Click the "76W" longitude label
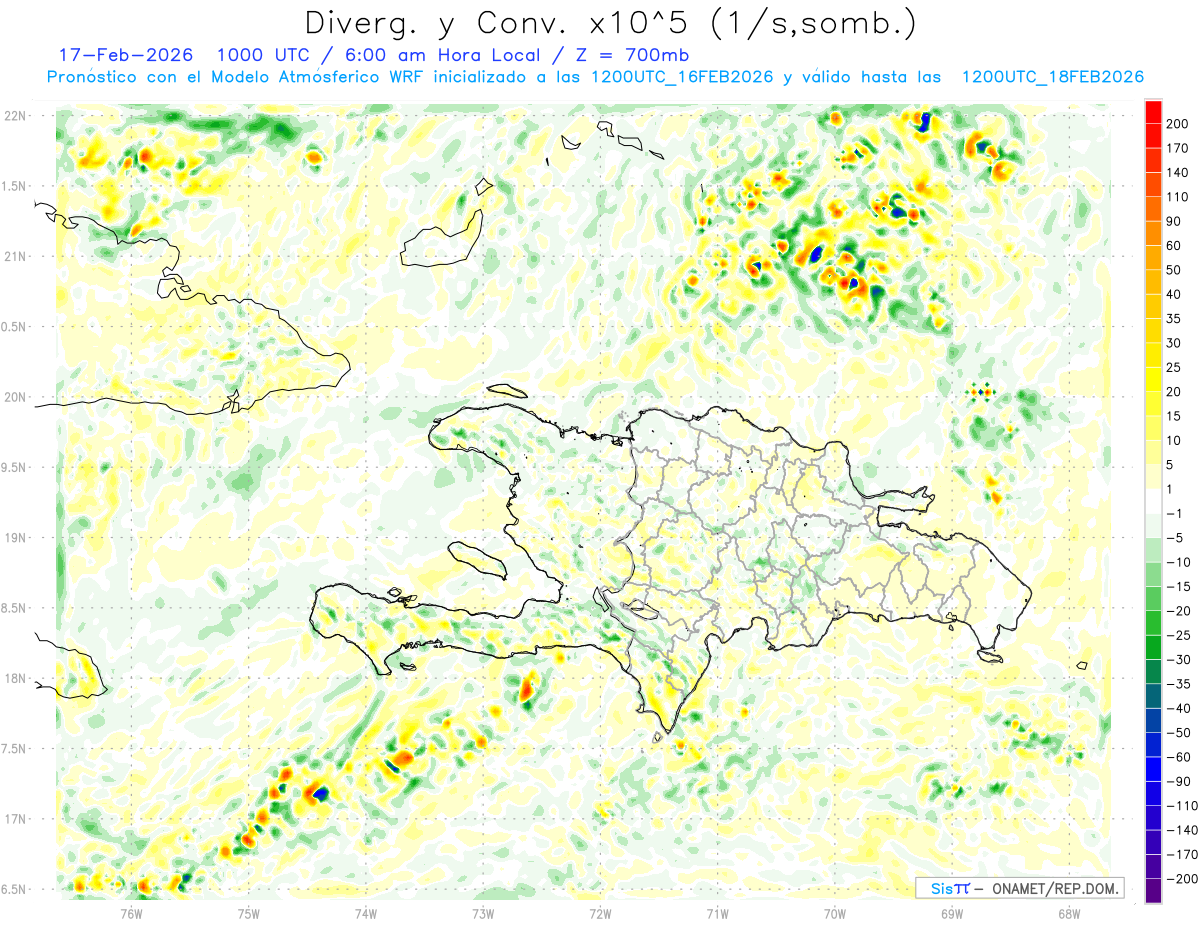 (132, 913)
